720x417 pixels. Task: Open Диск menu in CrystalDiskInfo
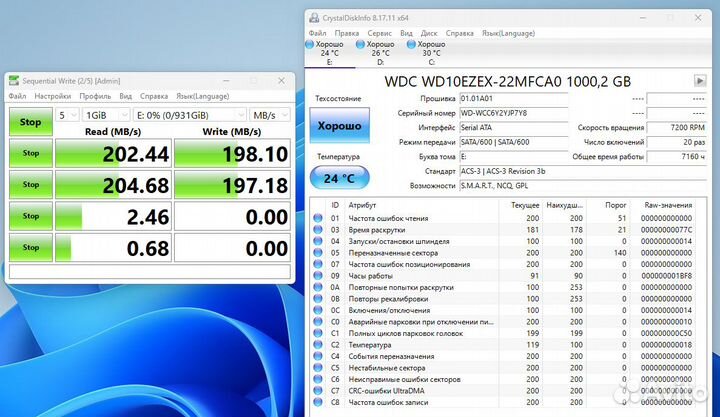[x=429, y=33]
